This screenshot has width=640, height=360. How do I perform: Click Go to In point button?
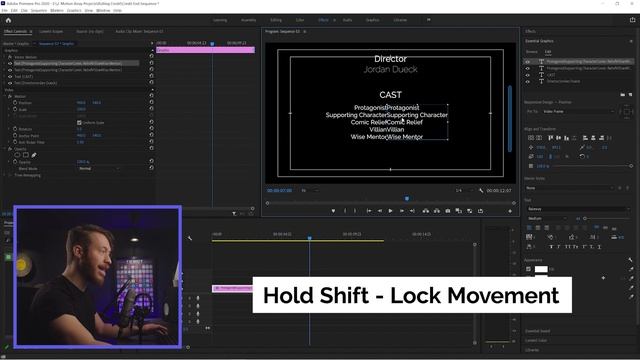[369, 211]
